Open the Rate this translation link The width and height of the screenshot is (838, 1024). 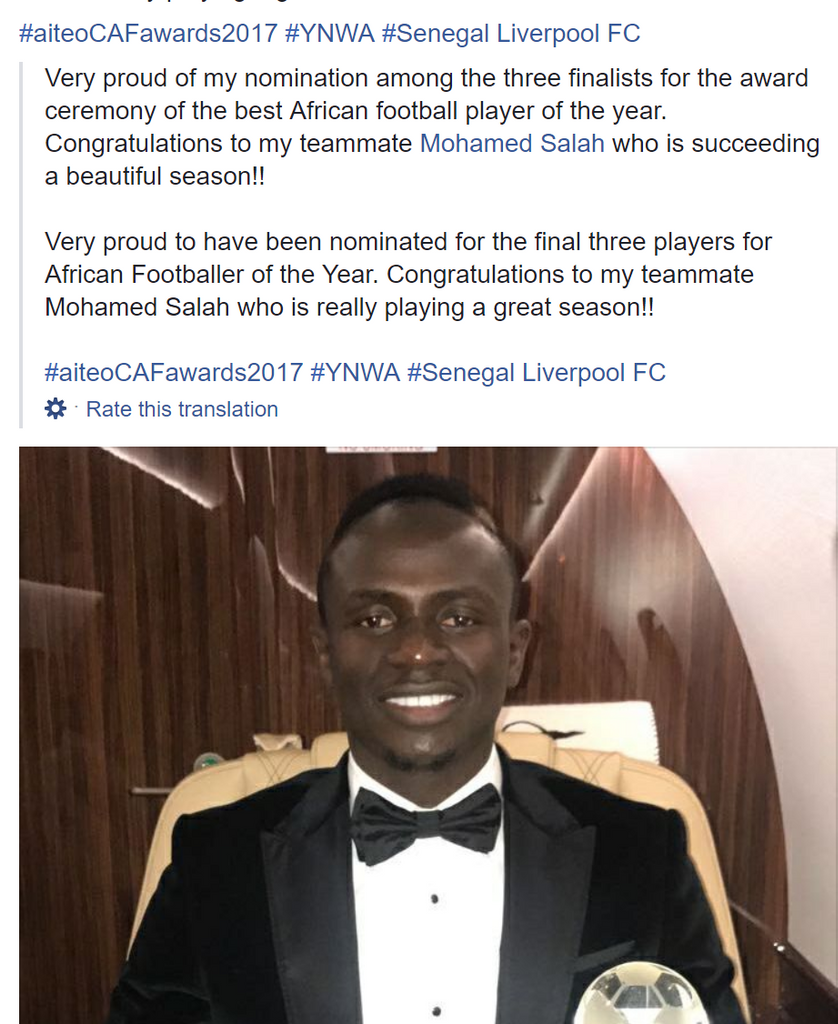pyautogui.click(x=182, y=409)
